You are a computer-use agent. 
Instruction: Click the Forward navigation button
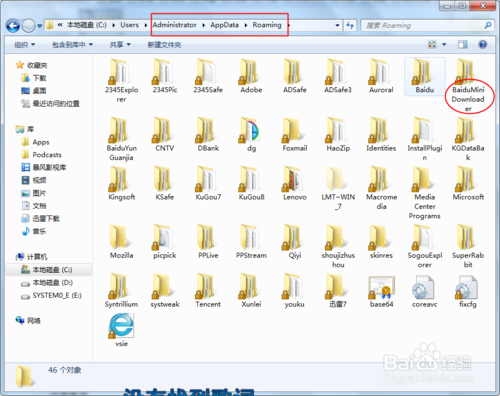[28, 25]
